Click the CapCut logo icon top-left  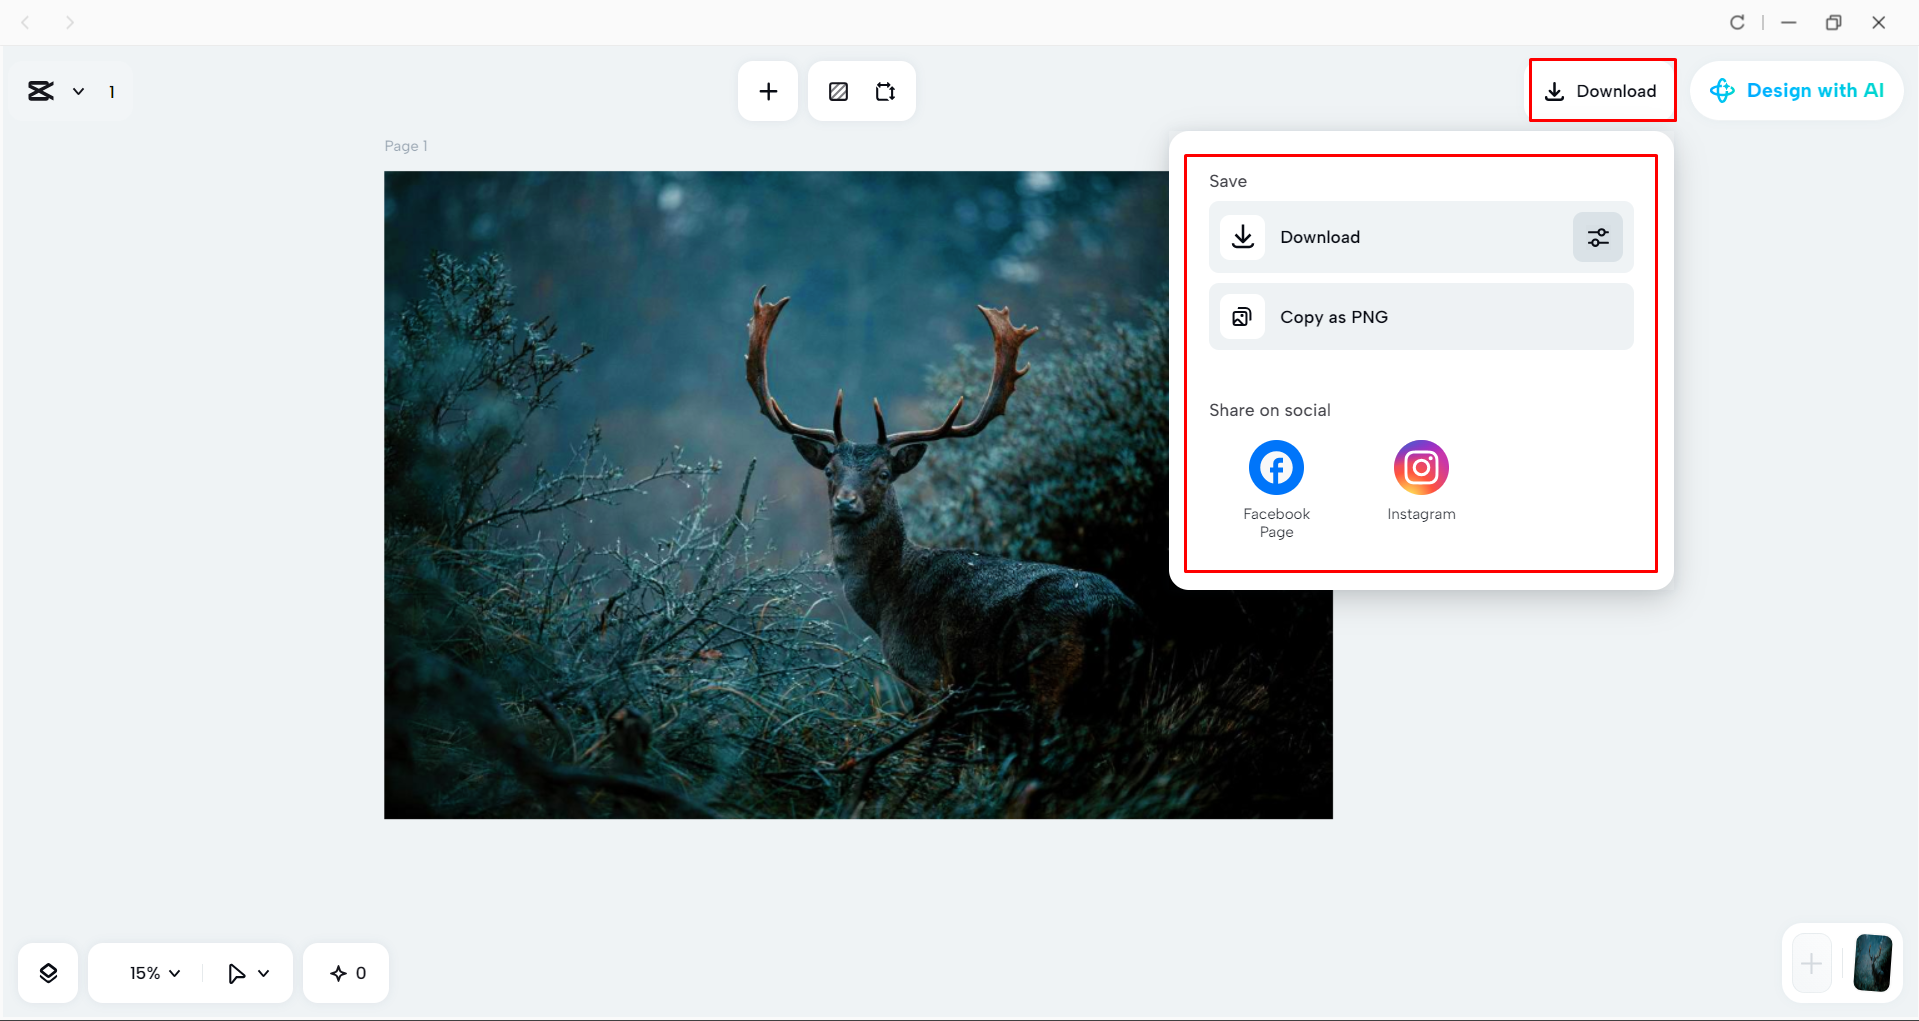click(x=40, y=91)
